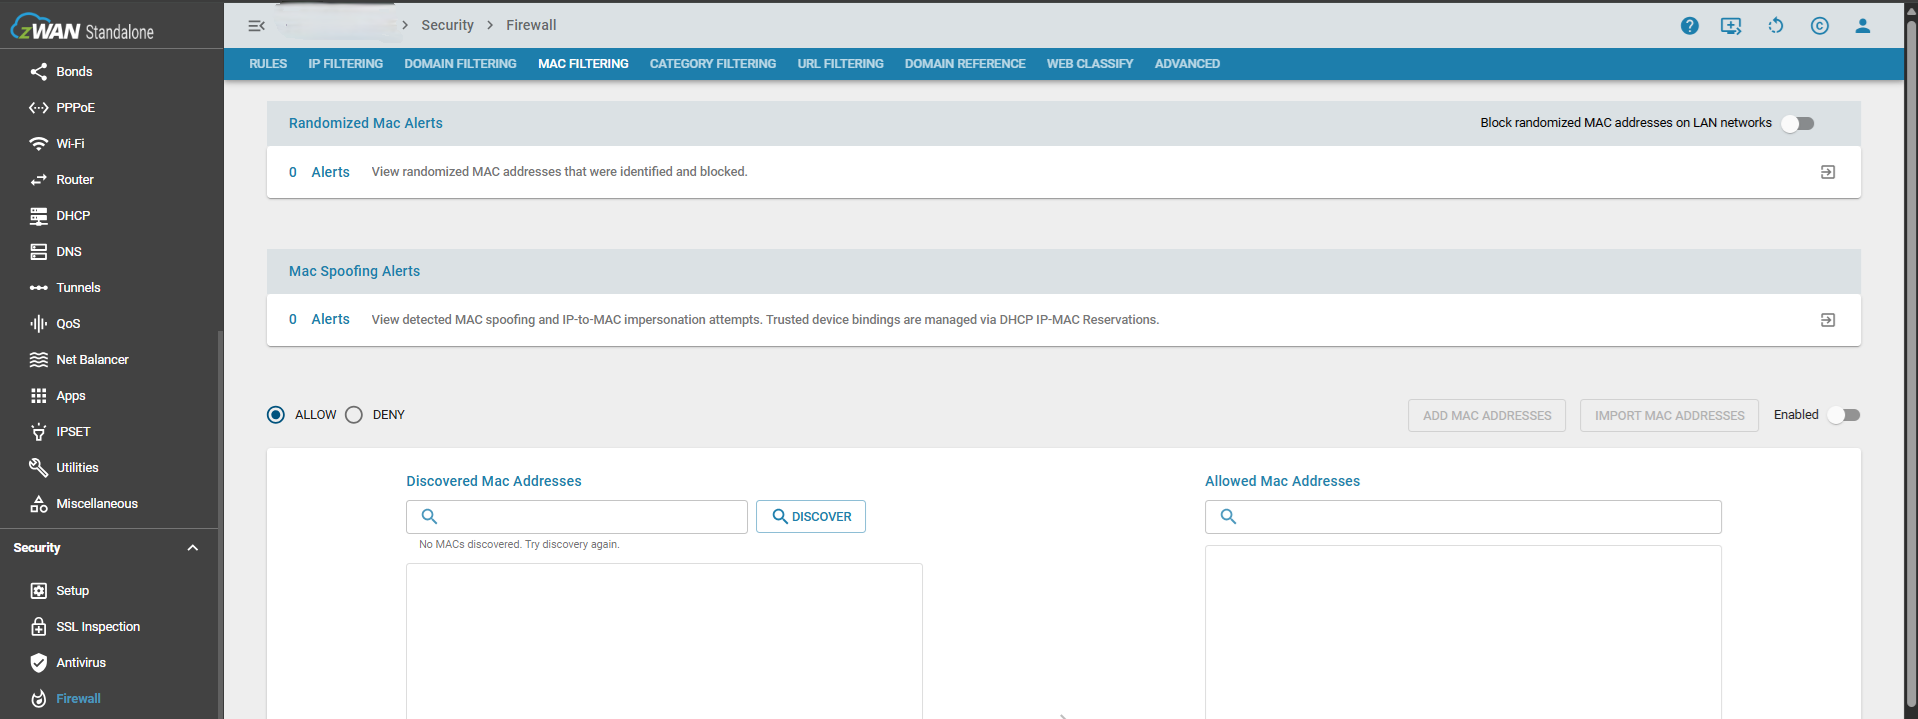
Task: Click the DISCOVER button
Action: point(811,517)
